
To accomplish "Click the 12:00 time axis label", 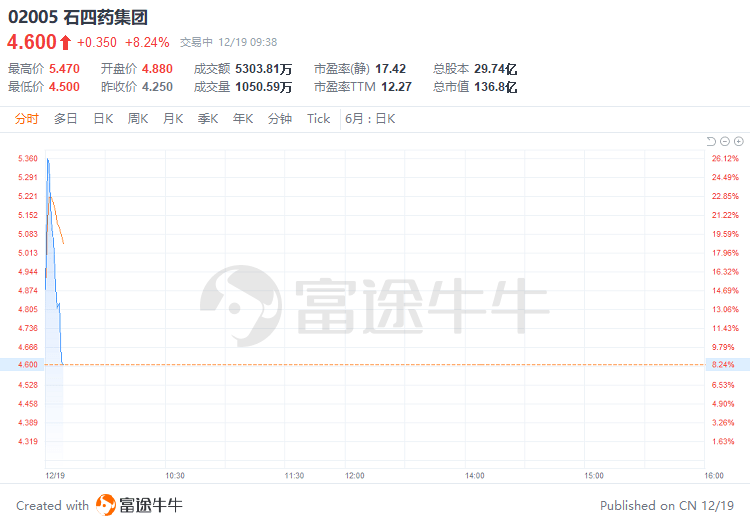I will pyautogui.click(x=354, y=476).
